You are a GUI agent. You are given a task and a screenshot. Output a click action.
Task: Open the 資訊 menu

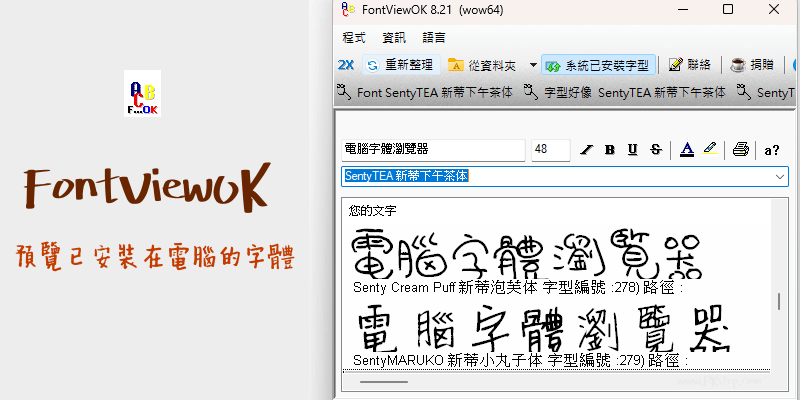(x=394, y=37)
